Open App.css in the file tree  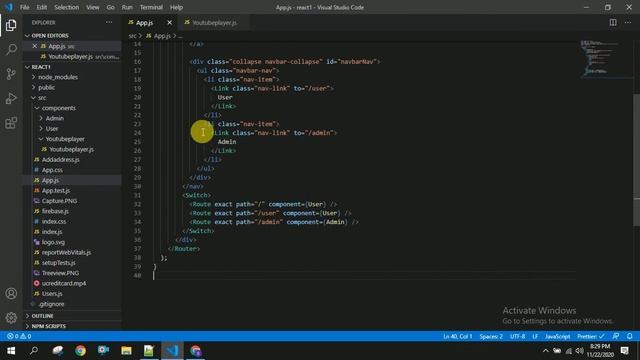pos(52,170)
